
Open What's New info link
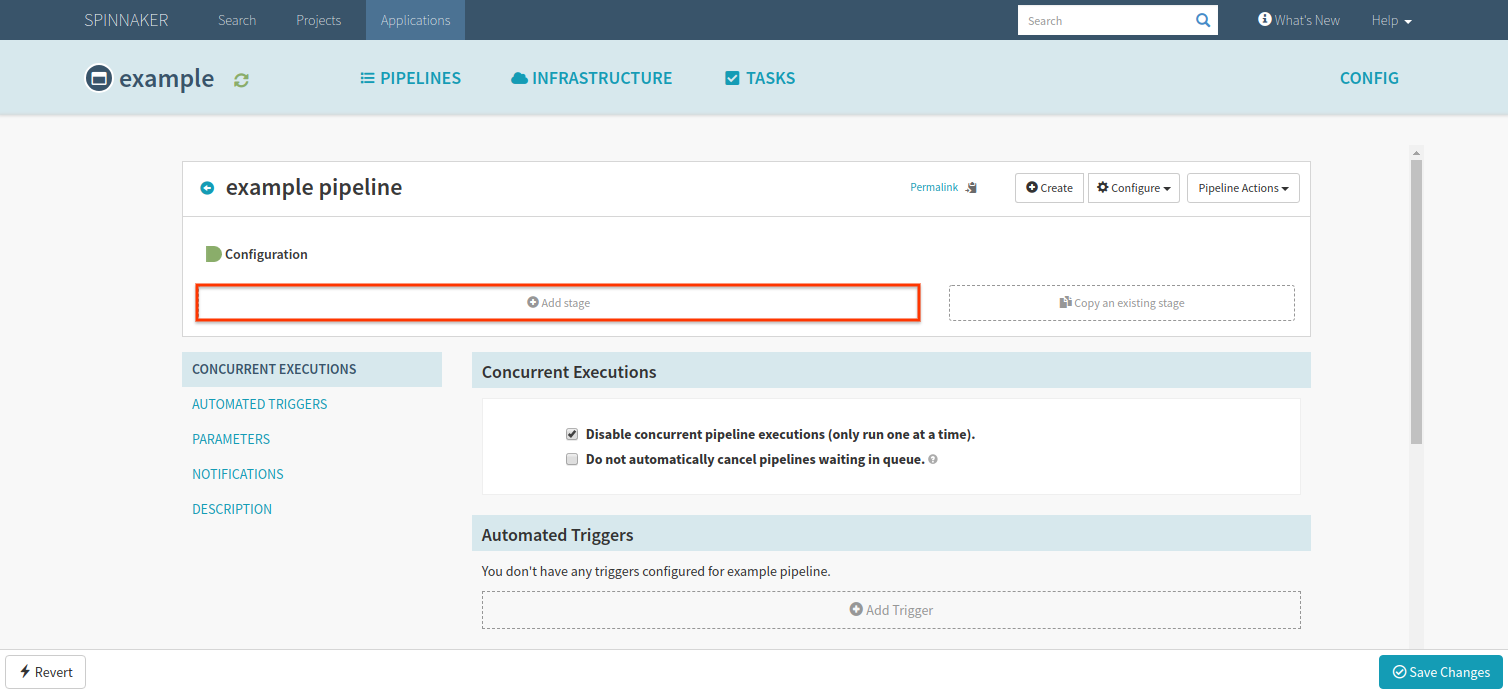1299,20
